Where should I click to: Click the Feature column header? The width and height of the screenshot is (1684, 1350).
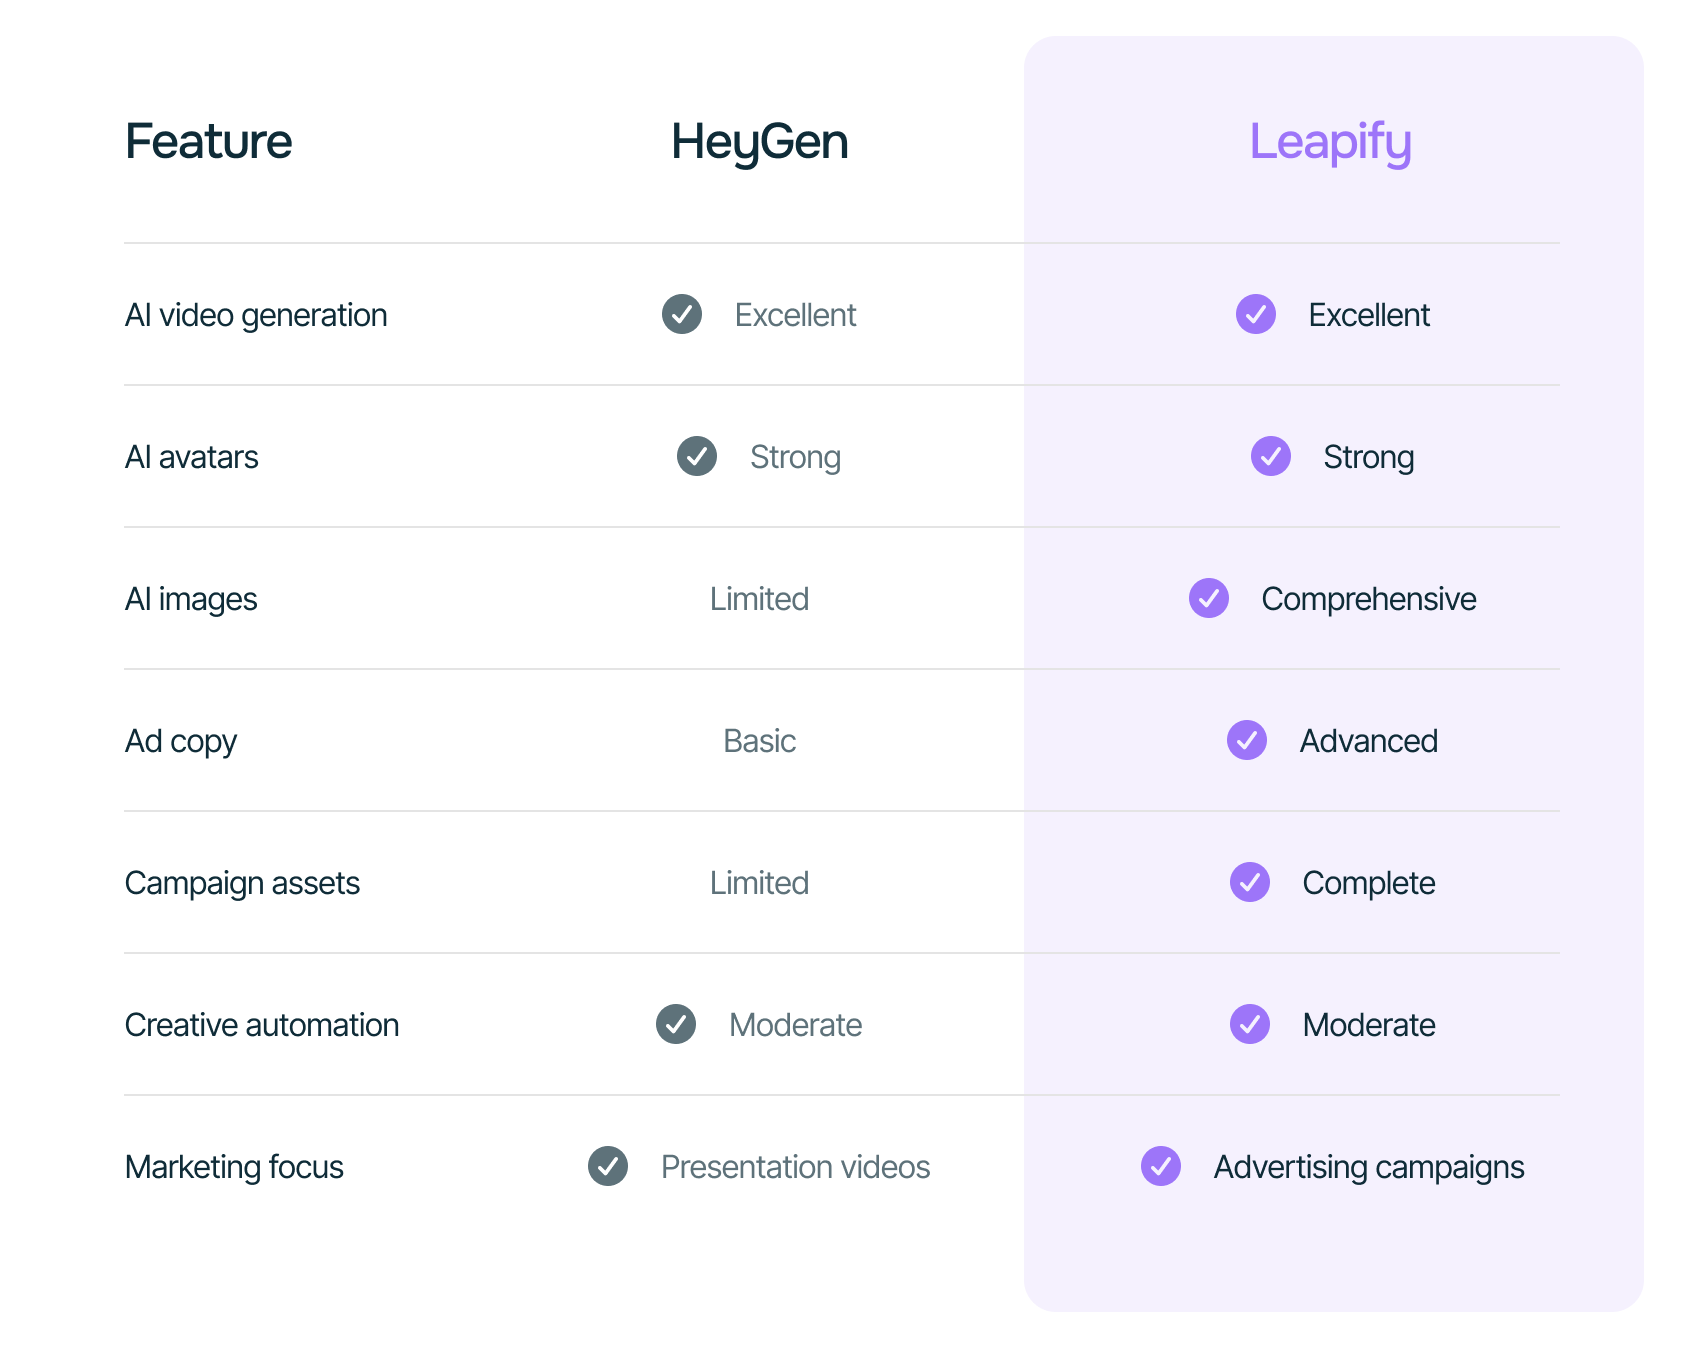tap(208, 141)
